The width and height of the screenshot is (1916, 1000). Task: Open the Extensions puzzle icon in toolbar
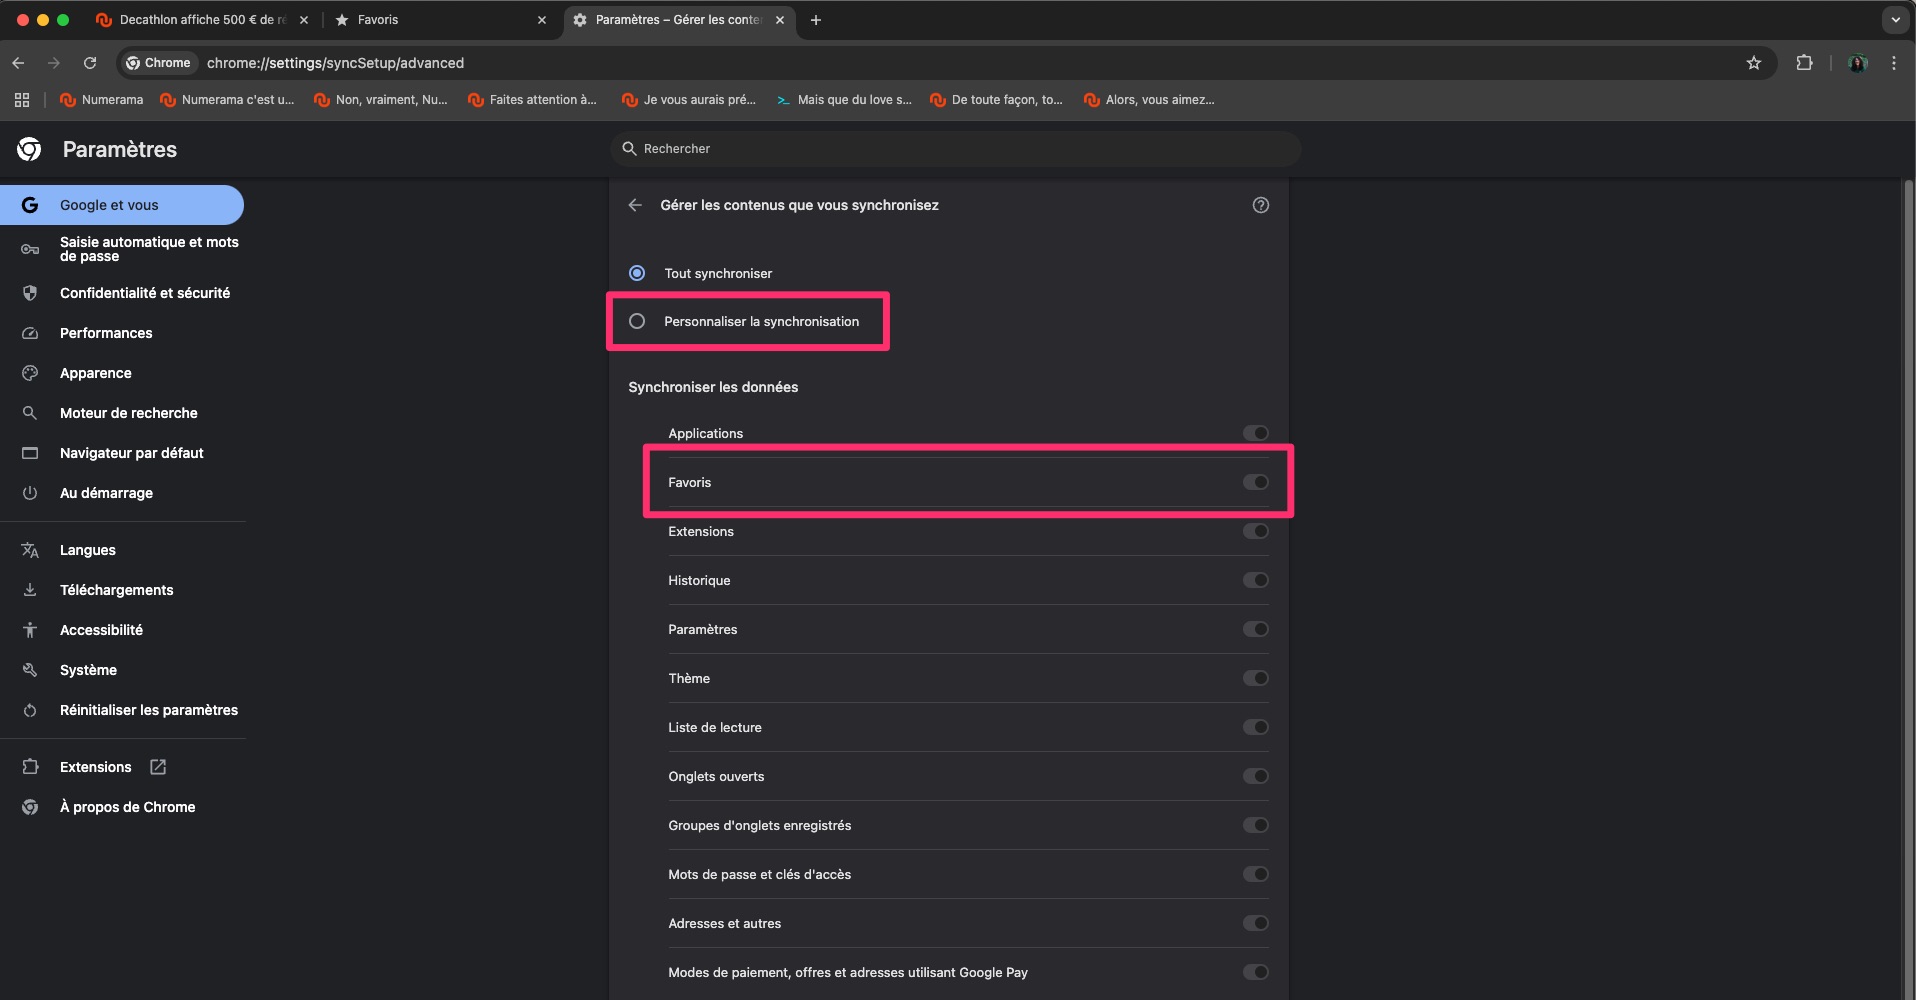[1804, 63]
